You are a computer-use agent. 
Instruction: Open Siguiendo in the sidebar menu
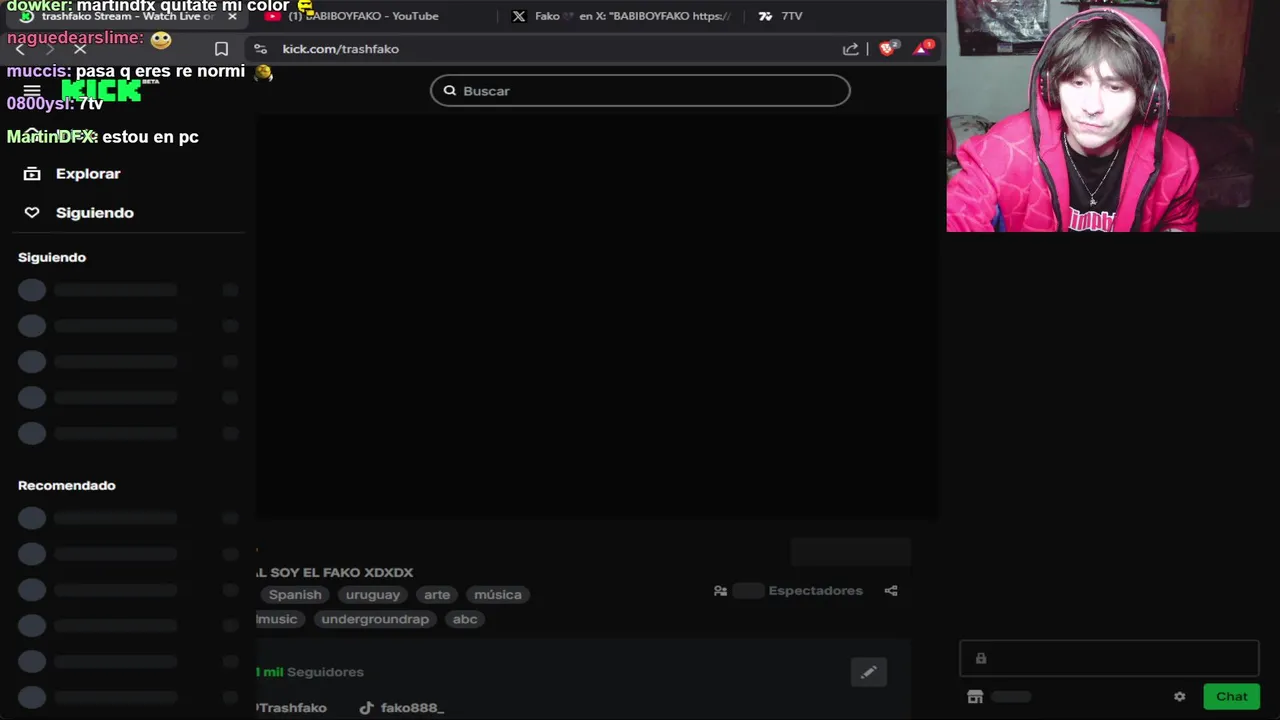click(x=95, y=213)
